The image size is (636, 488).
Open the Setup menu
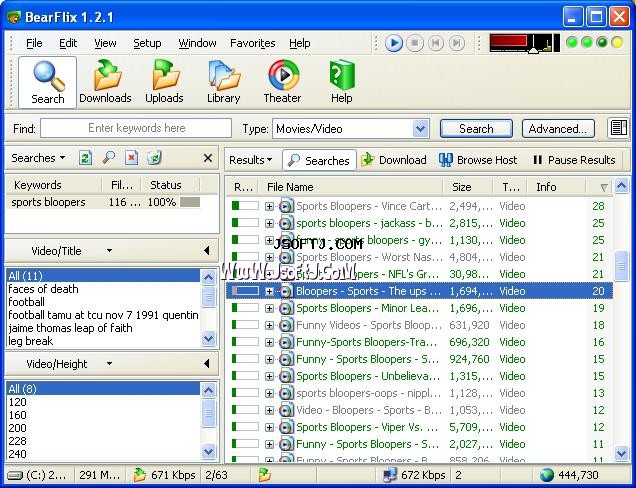[x=147, y=43]
